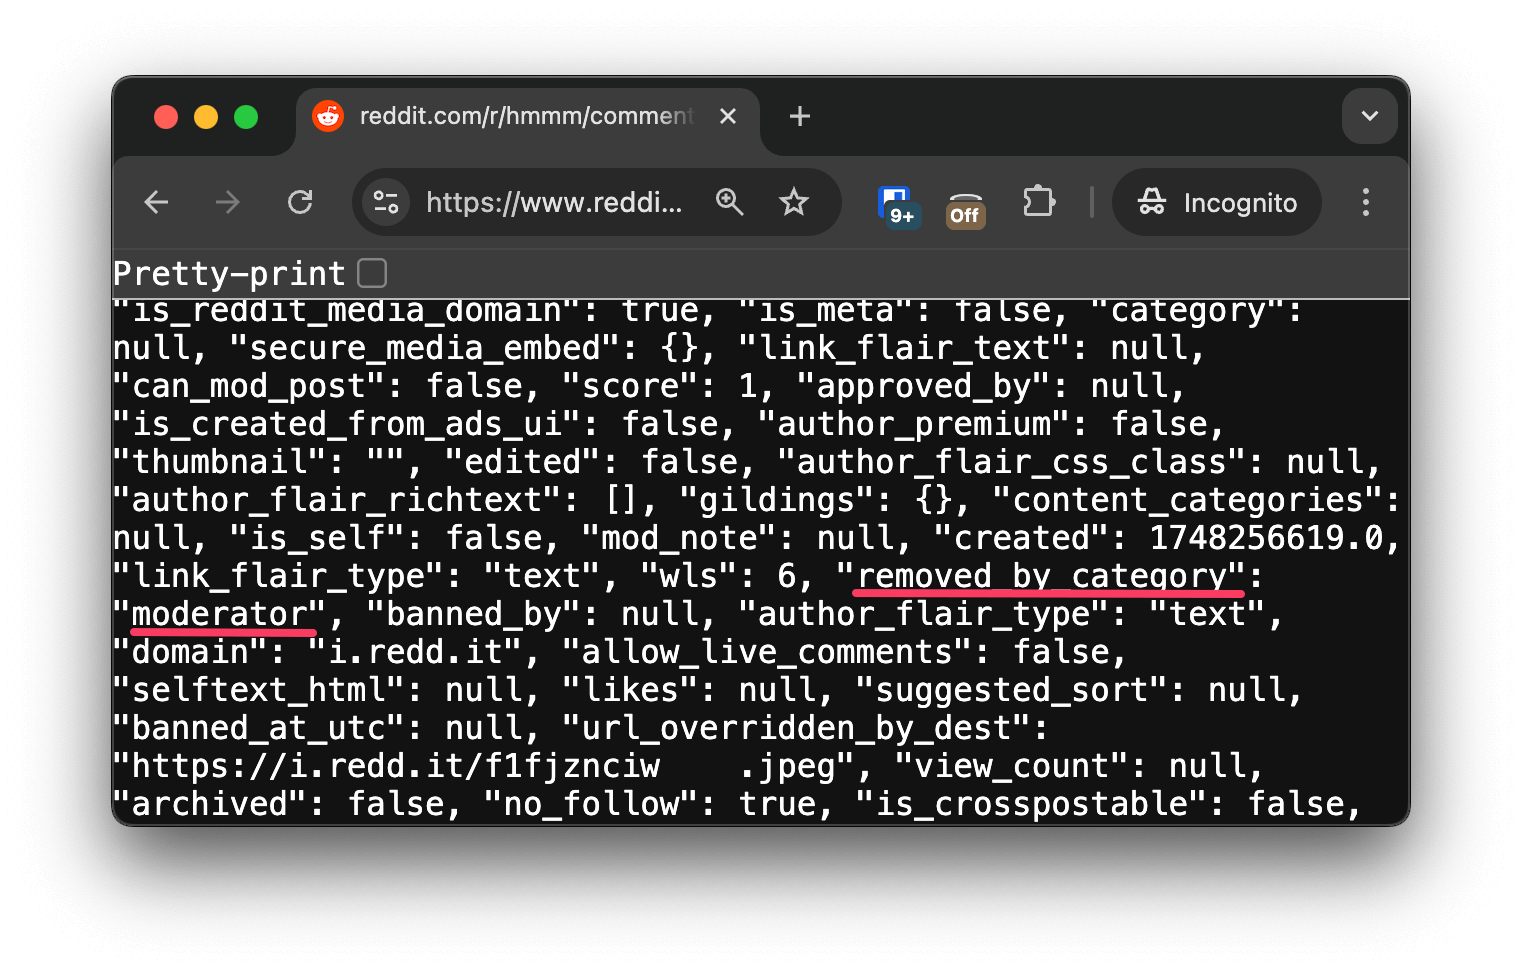
Task: Open site permission settings in the address bar
Action: click(385, 202)
